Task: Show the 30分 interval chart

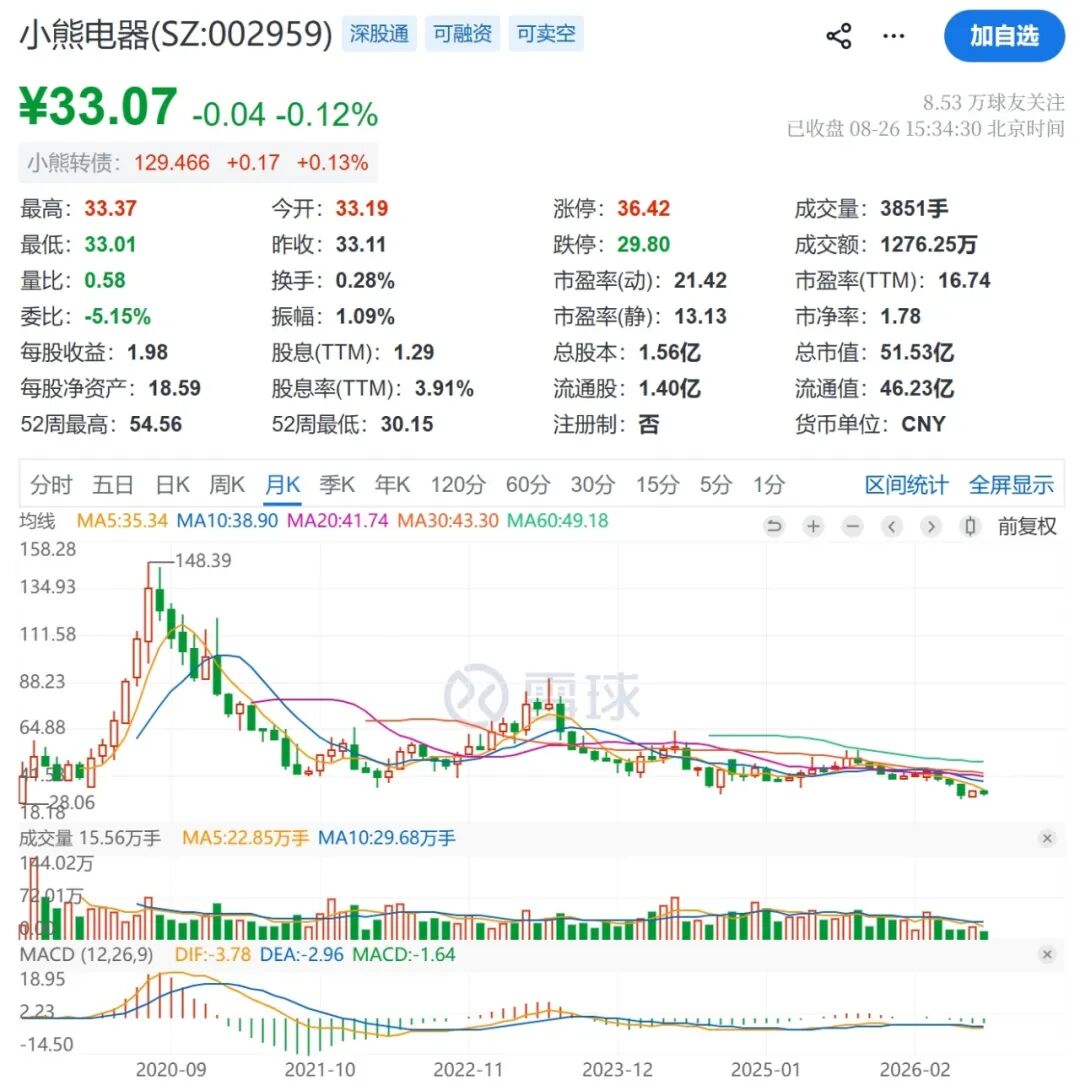Action: pyautogui.click(x=593, y=484)
